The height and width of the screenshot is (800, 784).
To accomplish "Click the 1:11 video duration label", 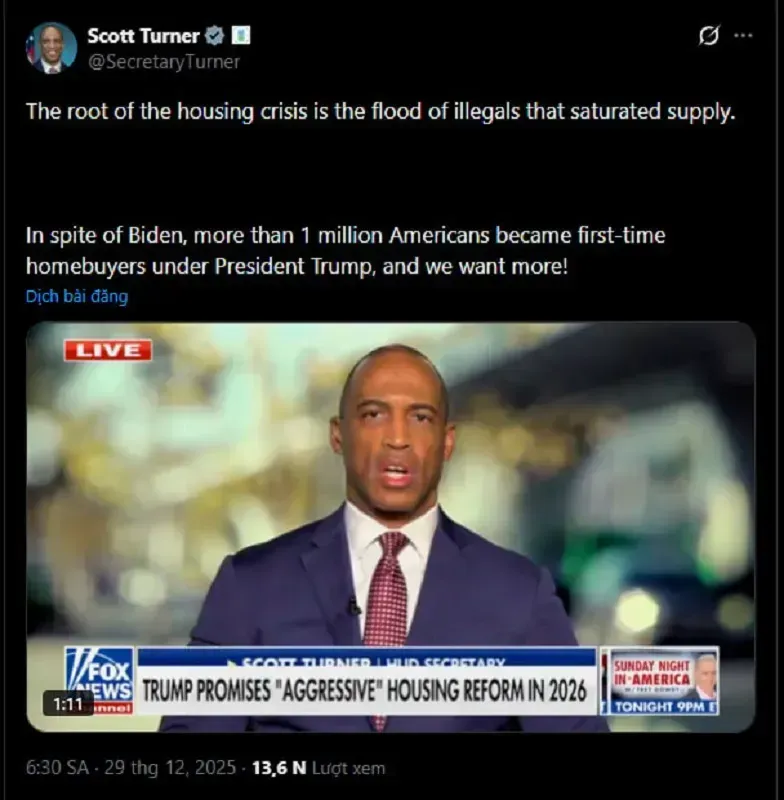I will [68, 704].
